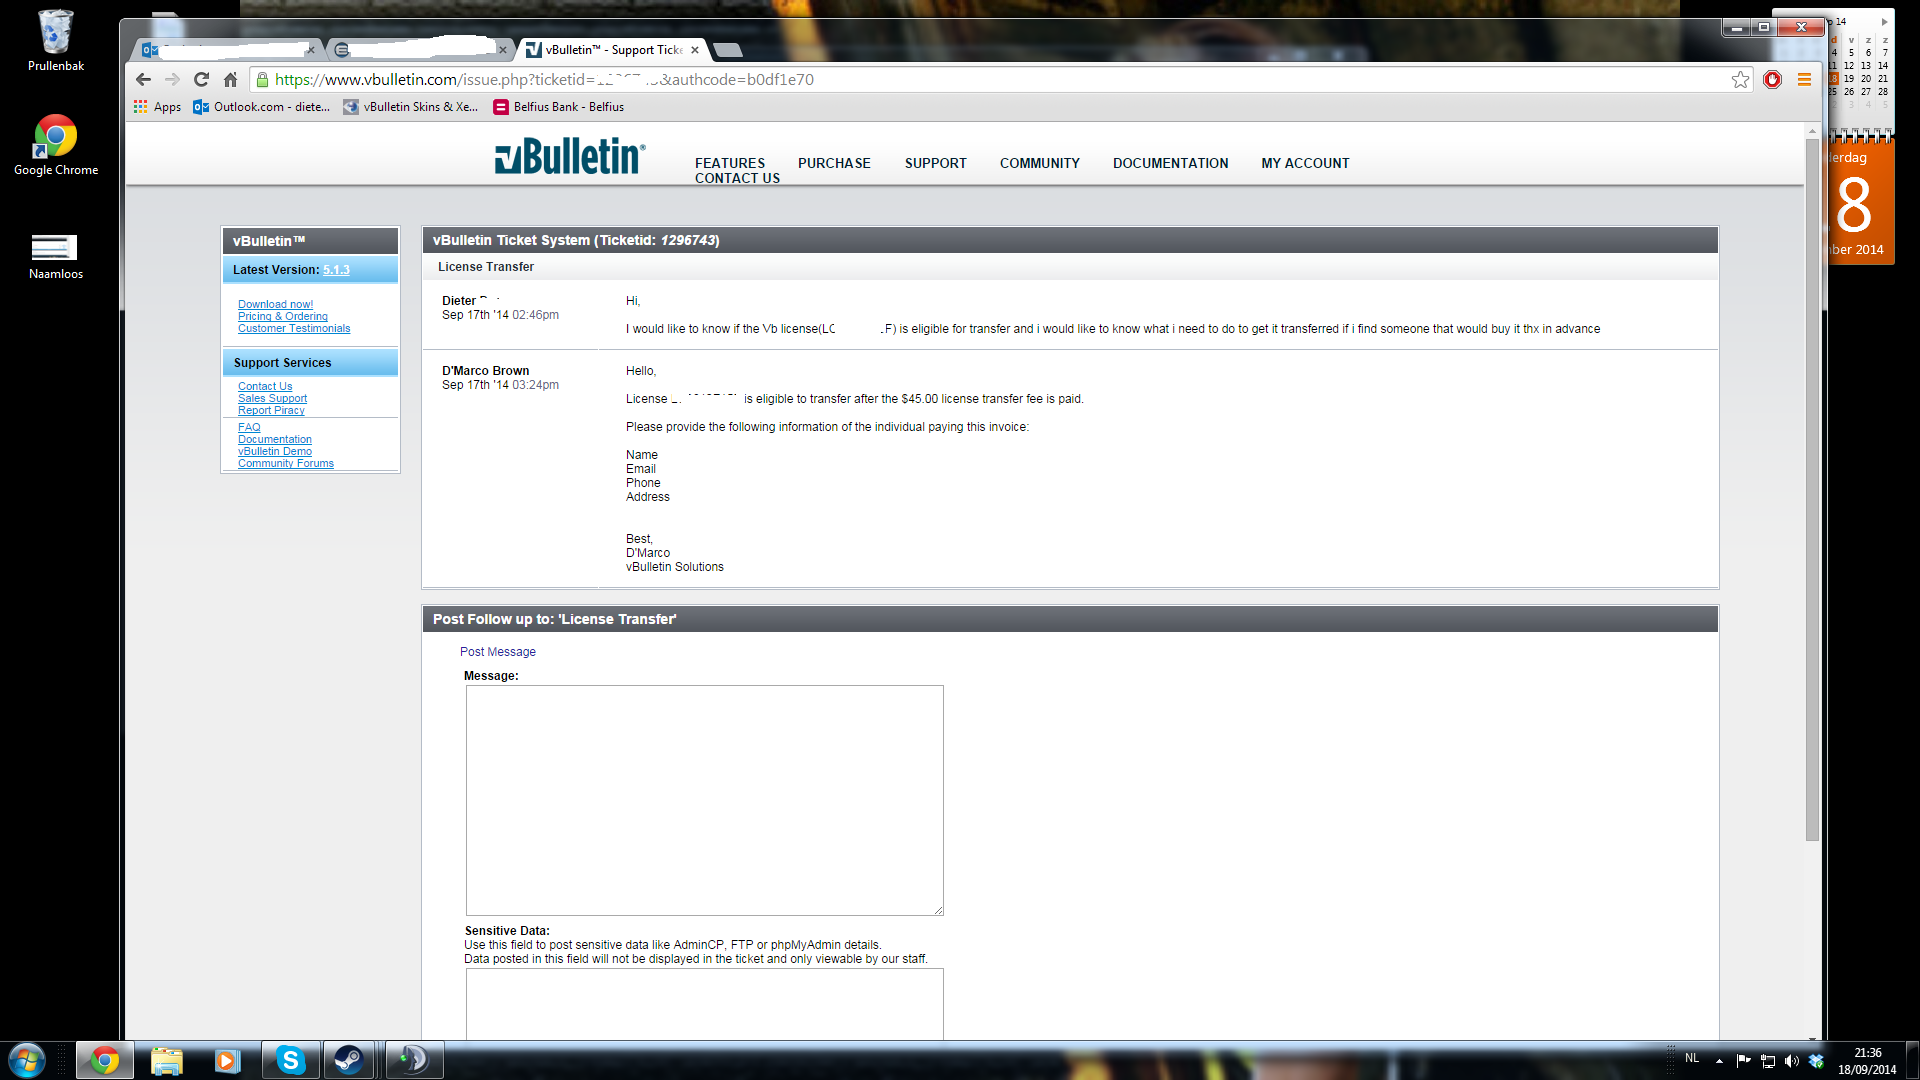Open the Belfius Bank bookmark
Screen dimensions: 1920x1080
coord(558,107)
